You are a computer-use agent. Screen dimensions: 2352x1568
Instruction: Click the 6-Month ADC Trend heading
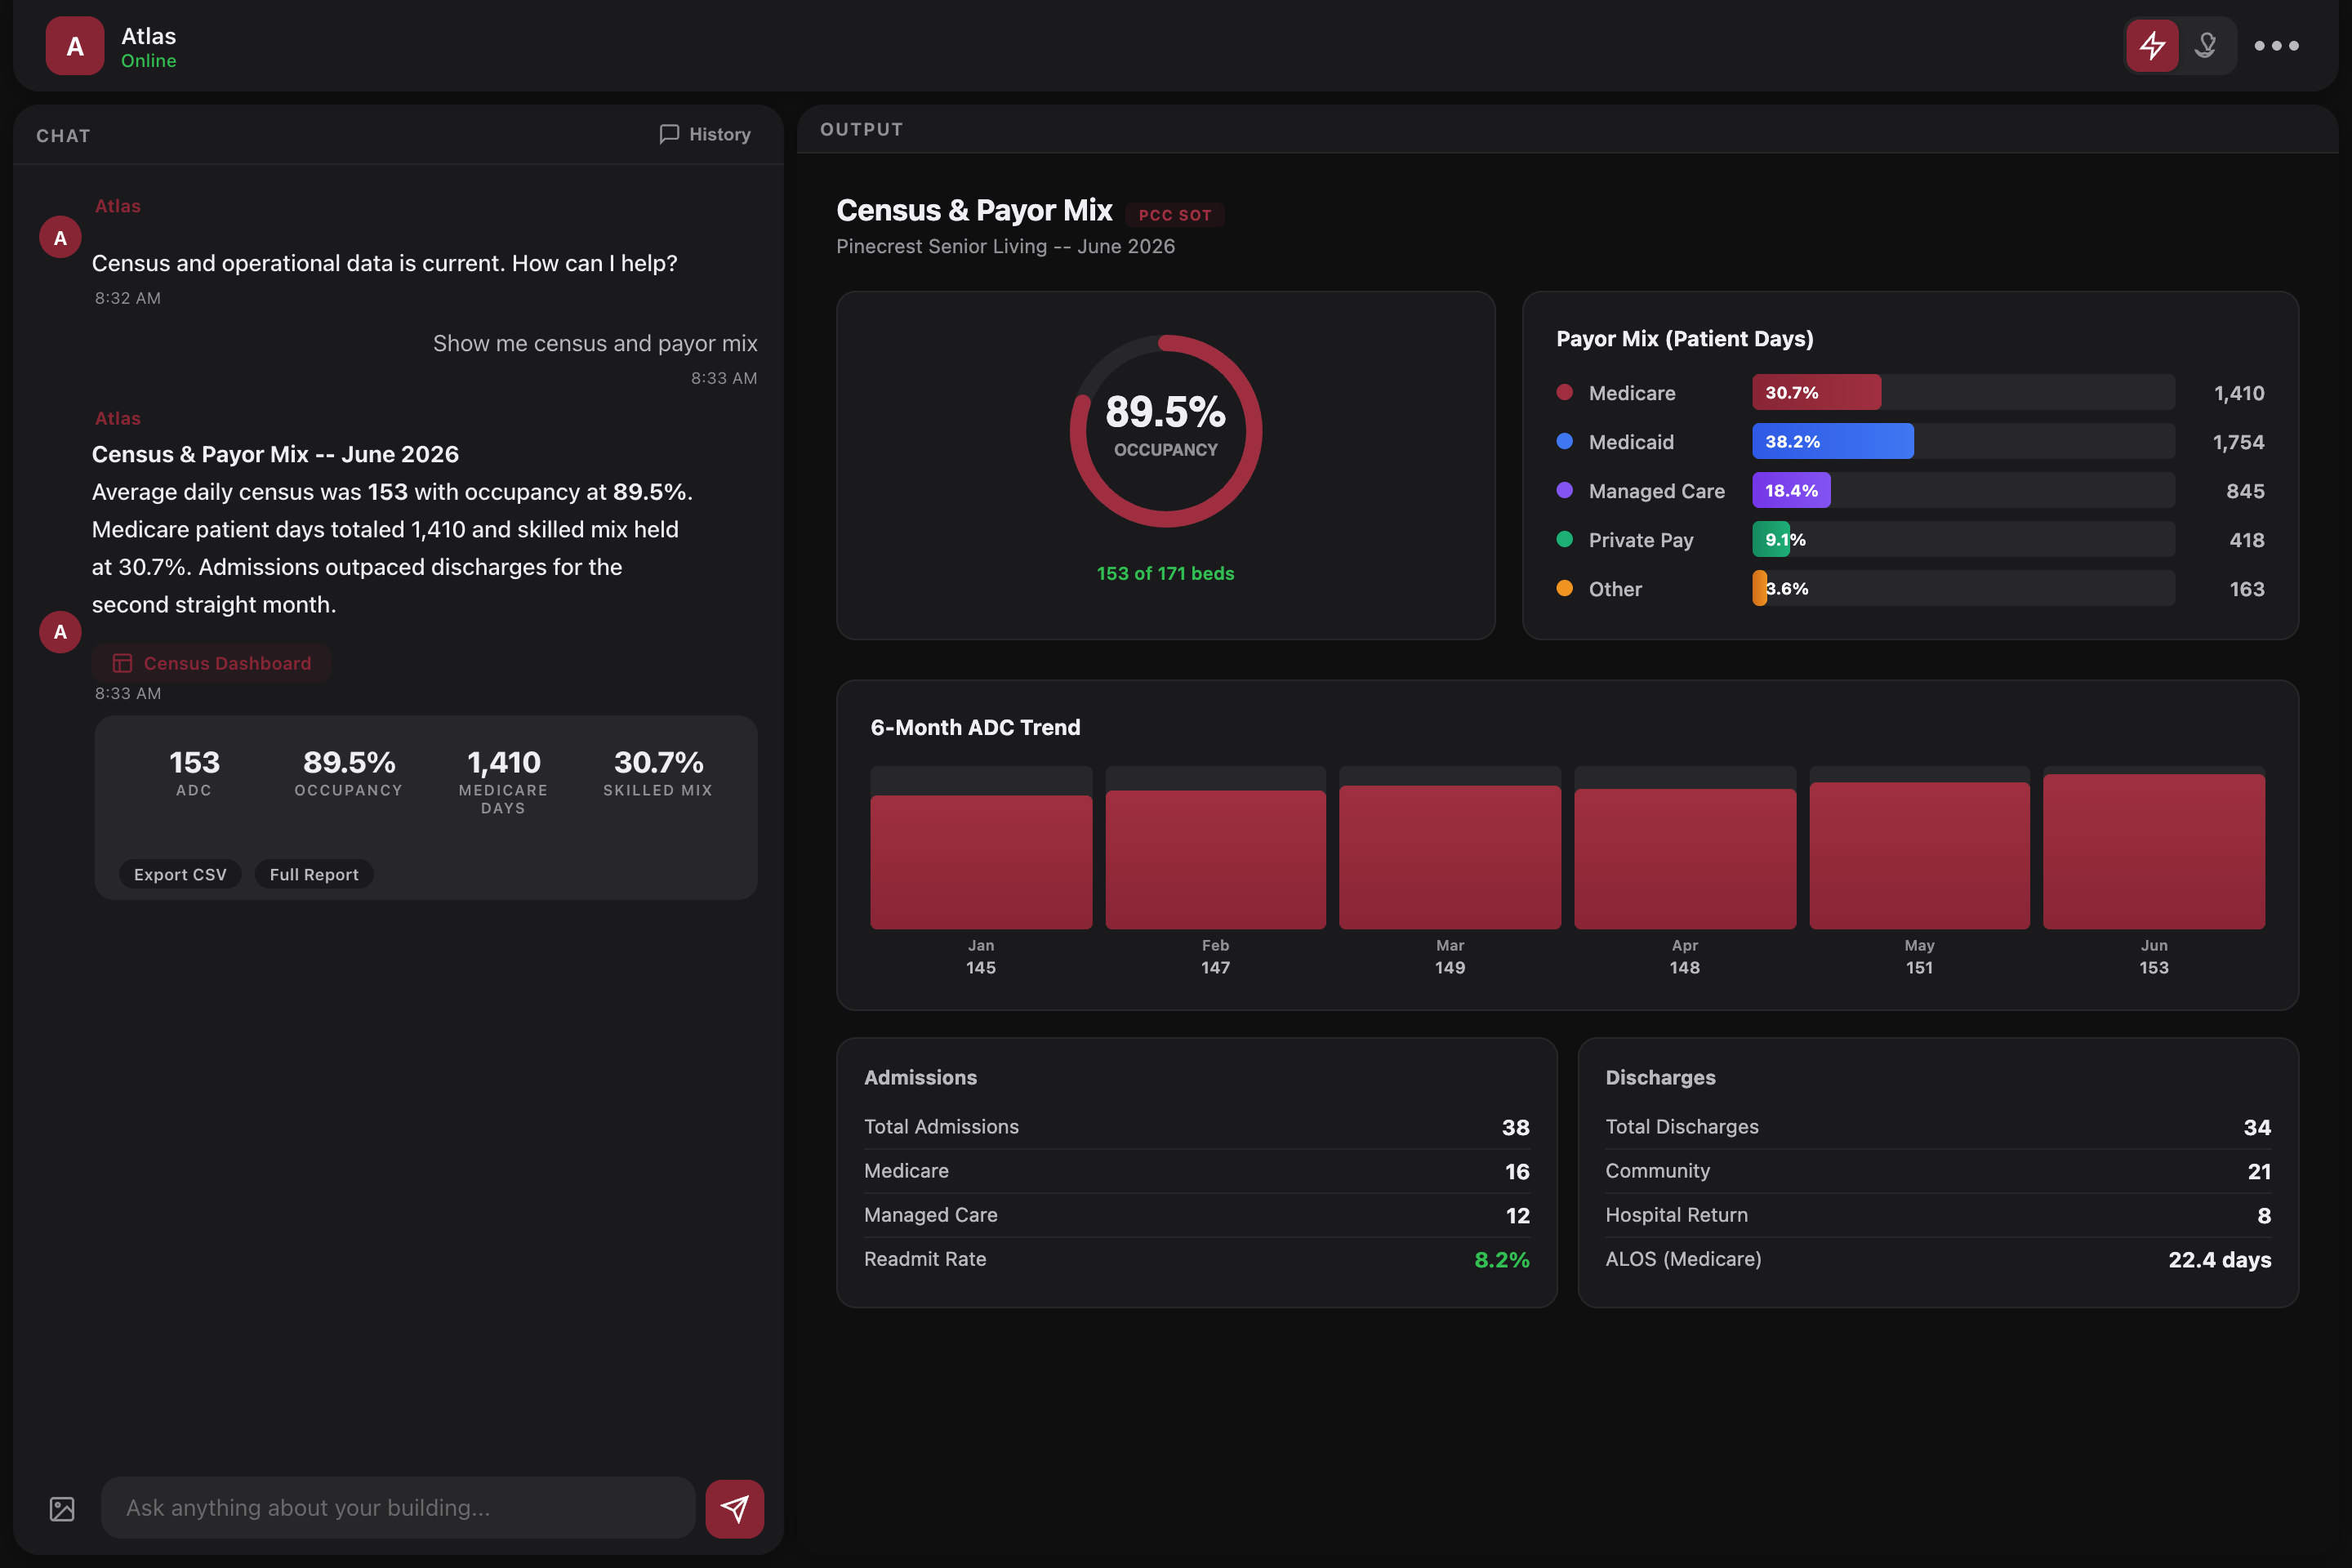click(x=975, y=727)
